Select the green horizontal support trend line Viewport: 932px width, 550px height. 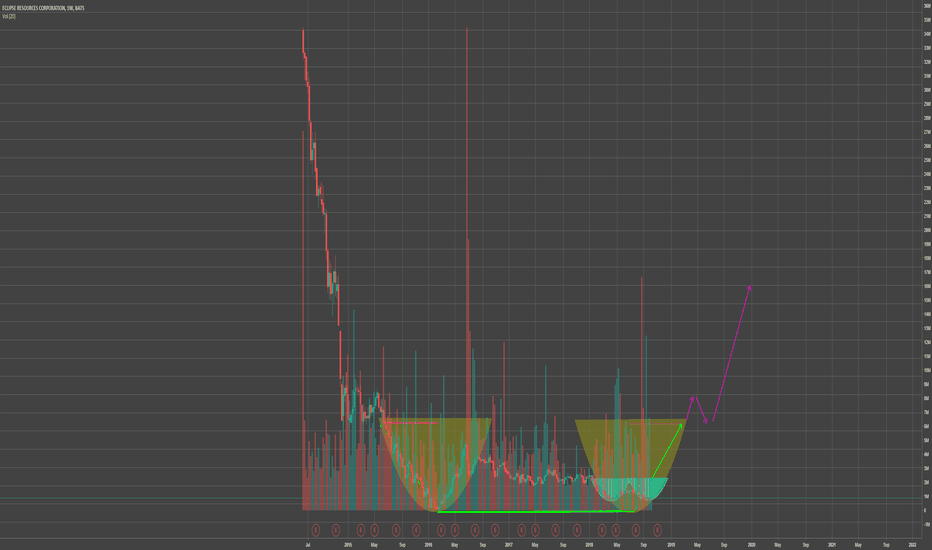point(535,511)
